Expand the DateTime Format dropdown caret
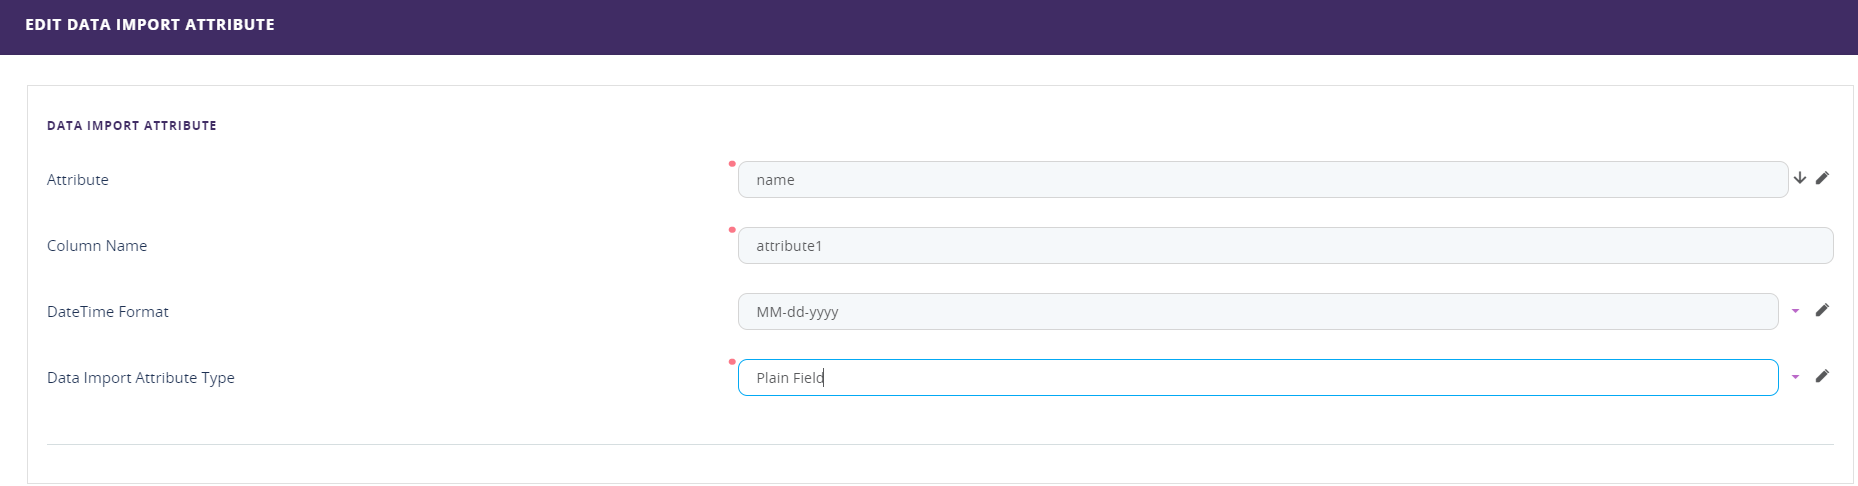This screenshot has width=1858, height=486. tap(1795, 311)
